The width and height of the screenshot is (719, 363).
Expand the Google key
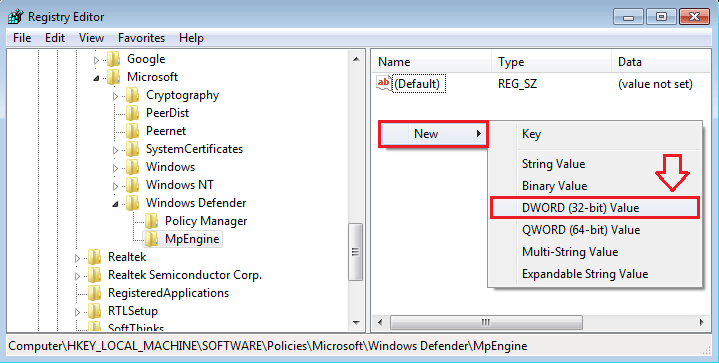[x=96, y=60]
